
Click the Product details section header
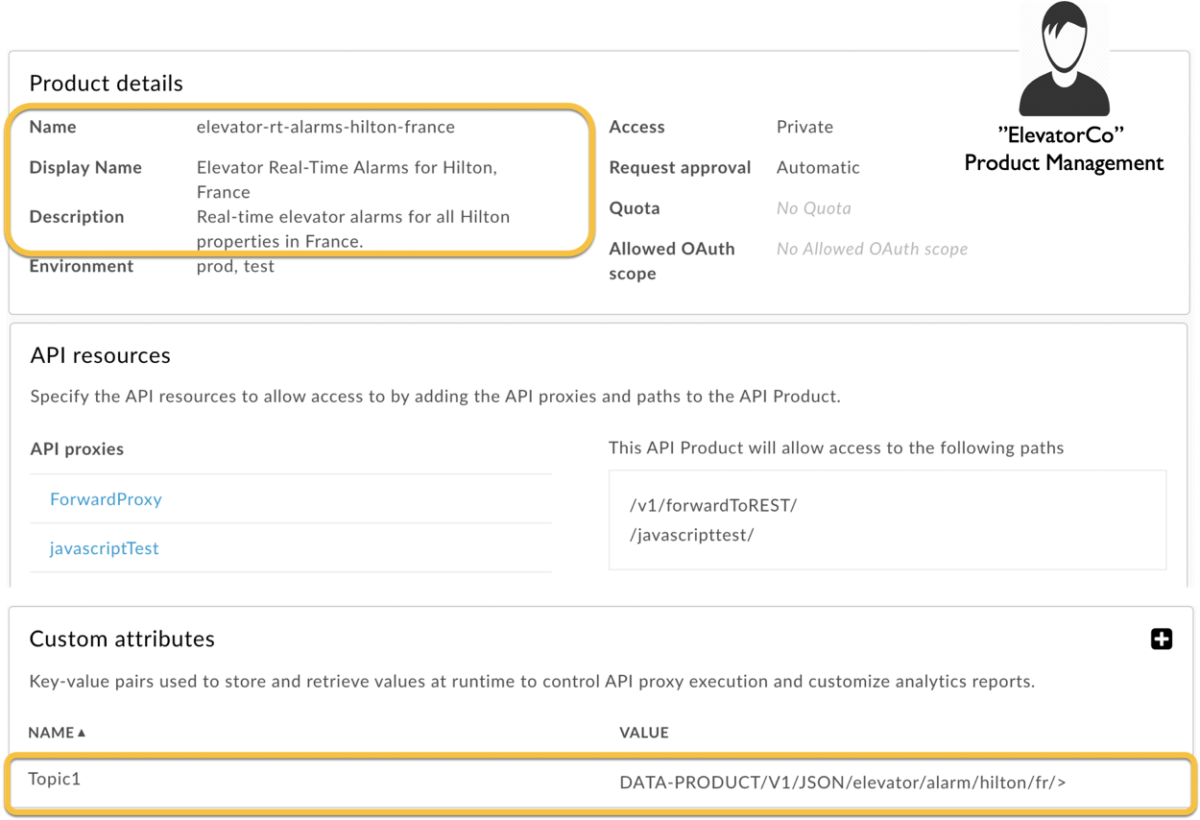pos(105,83)
